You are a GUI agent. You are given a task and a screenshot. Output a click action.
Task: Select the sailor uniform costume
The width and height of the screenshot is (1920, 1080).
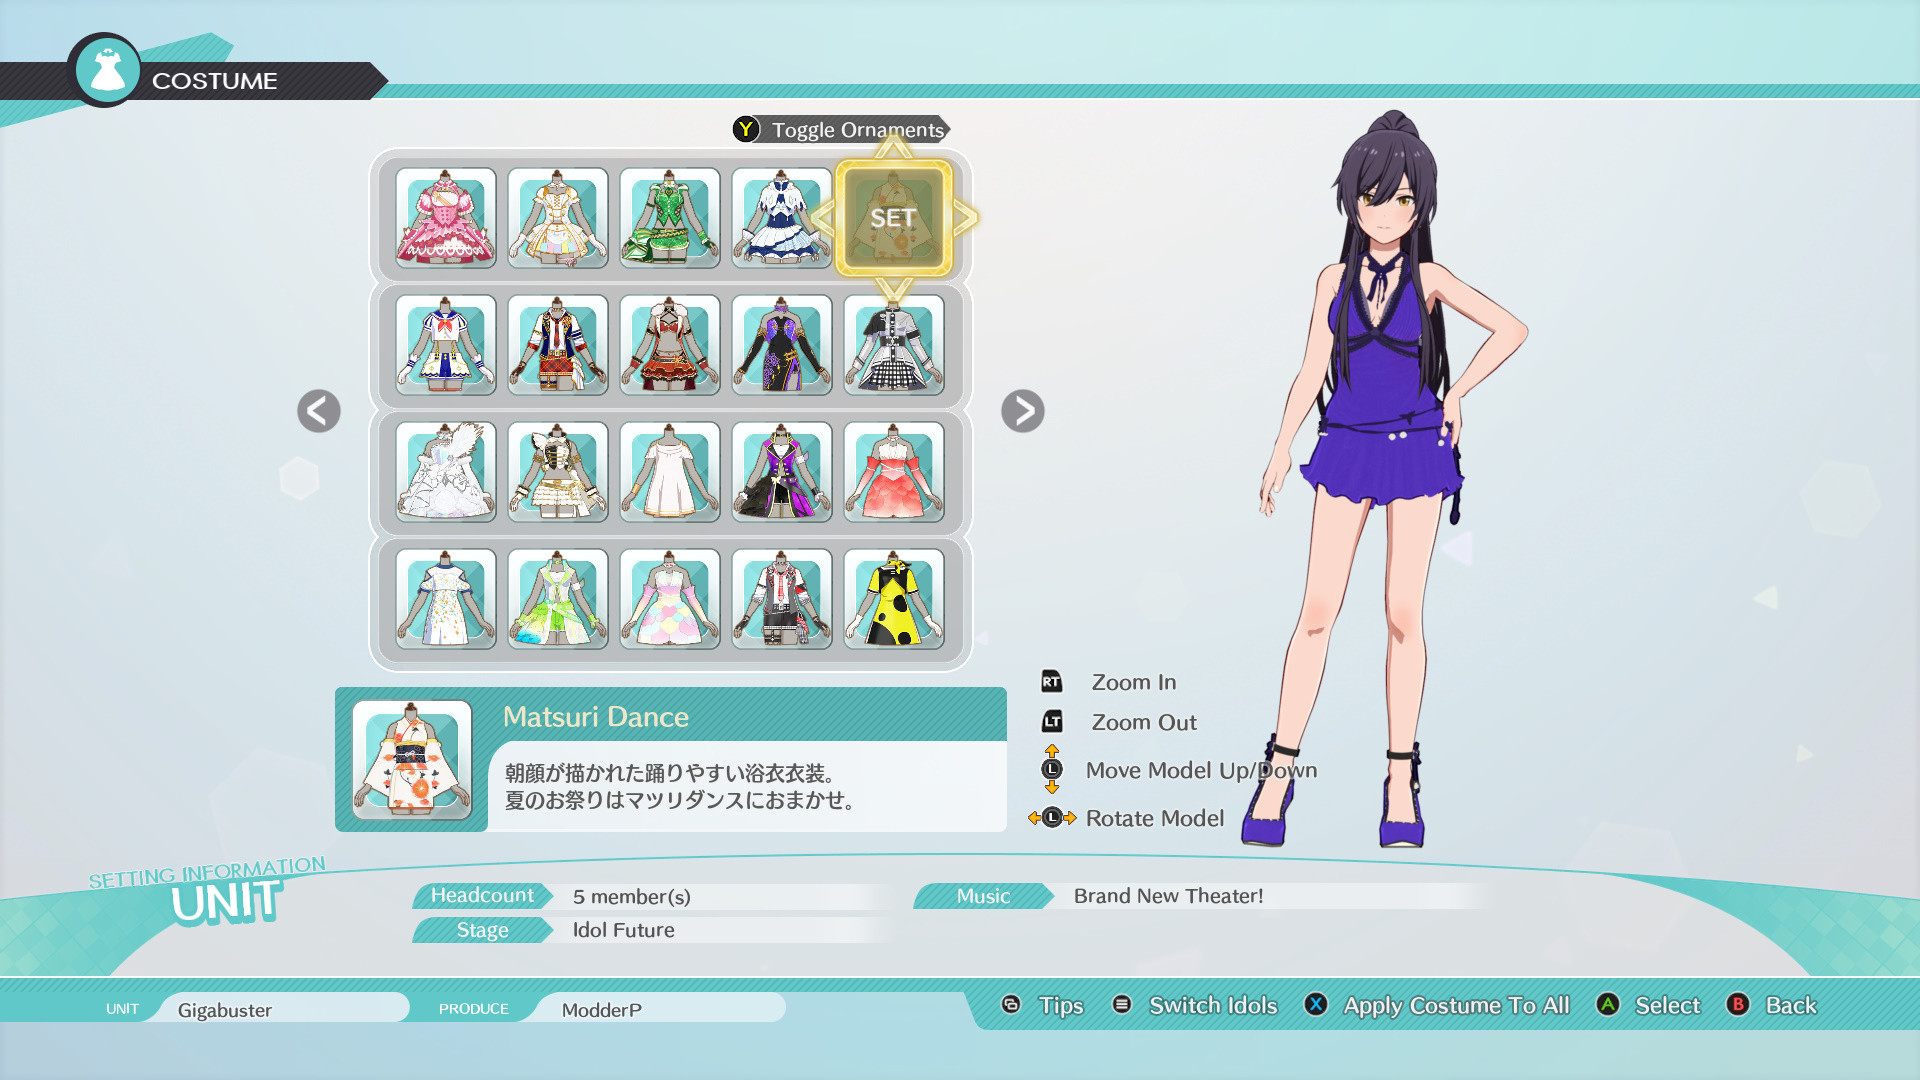coord(446,345)
